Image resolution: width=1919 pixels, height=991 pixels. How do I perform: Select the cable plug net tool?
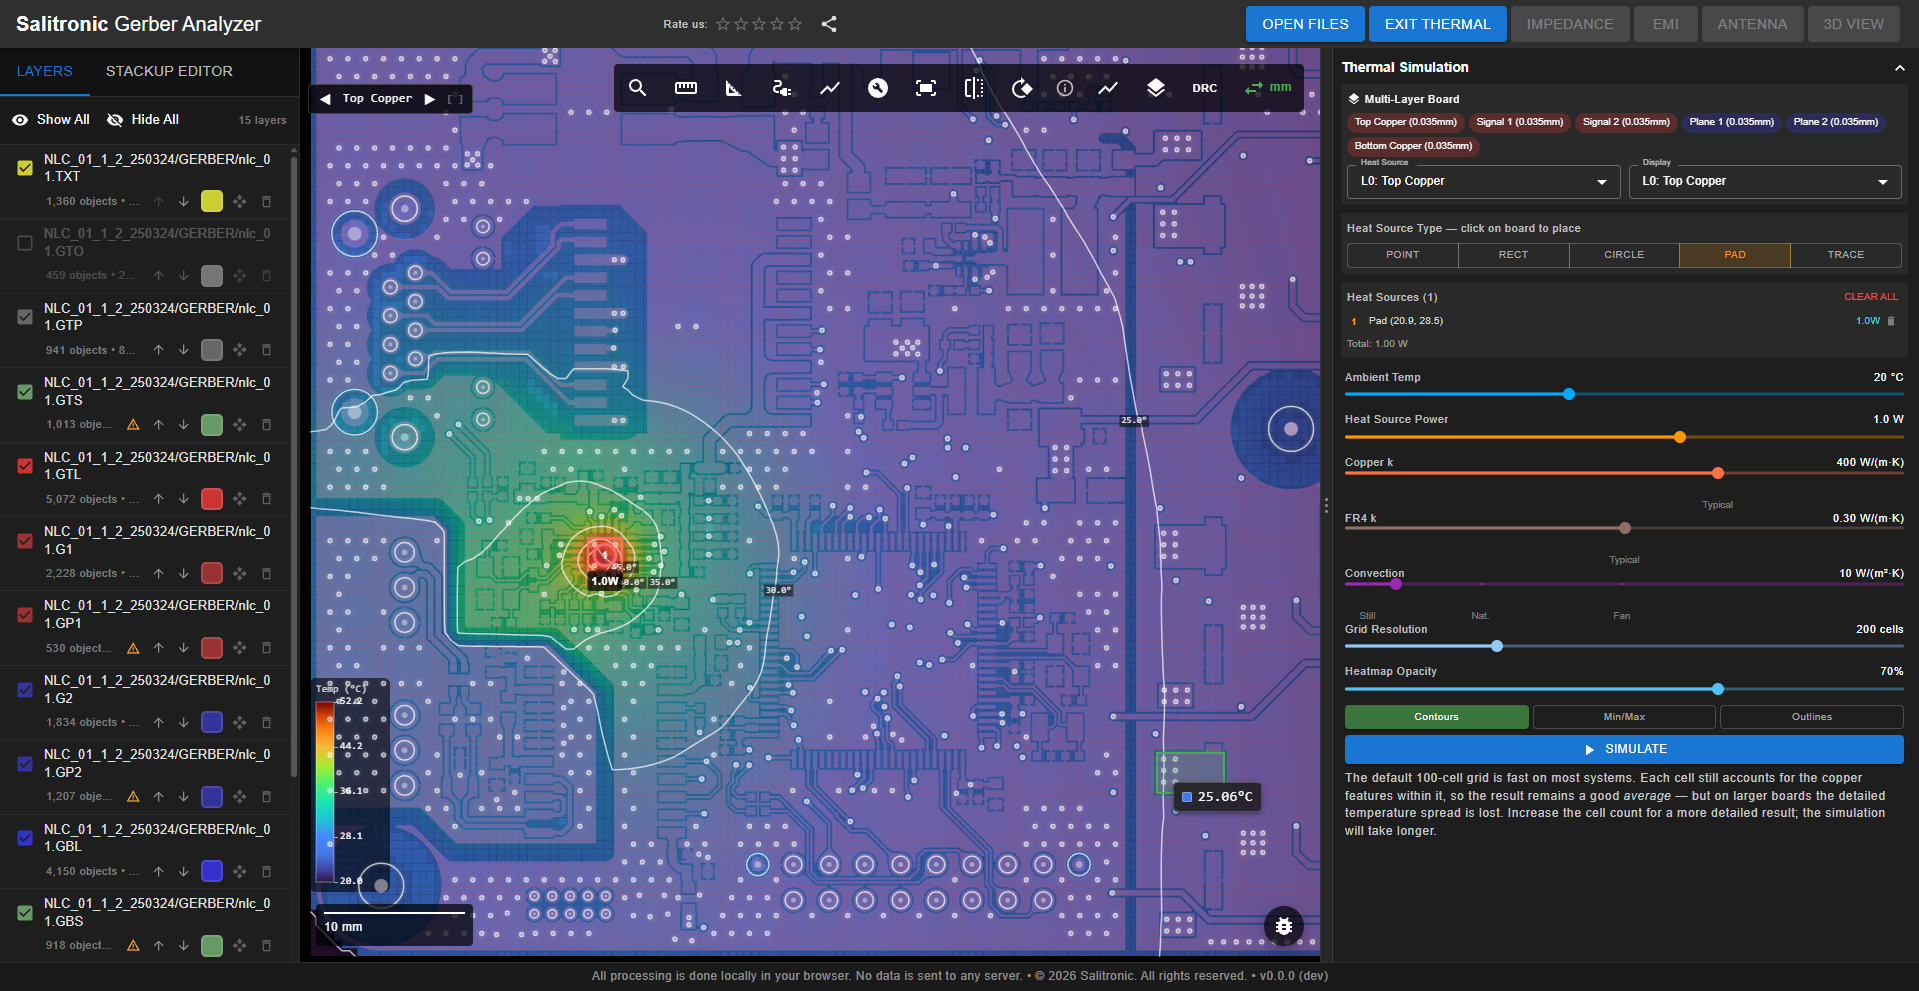(x=782, y=88)
